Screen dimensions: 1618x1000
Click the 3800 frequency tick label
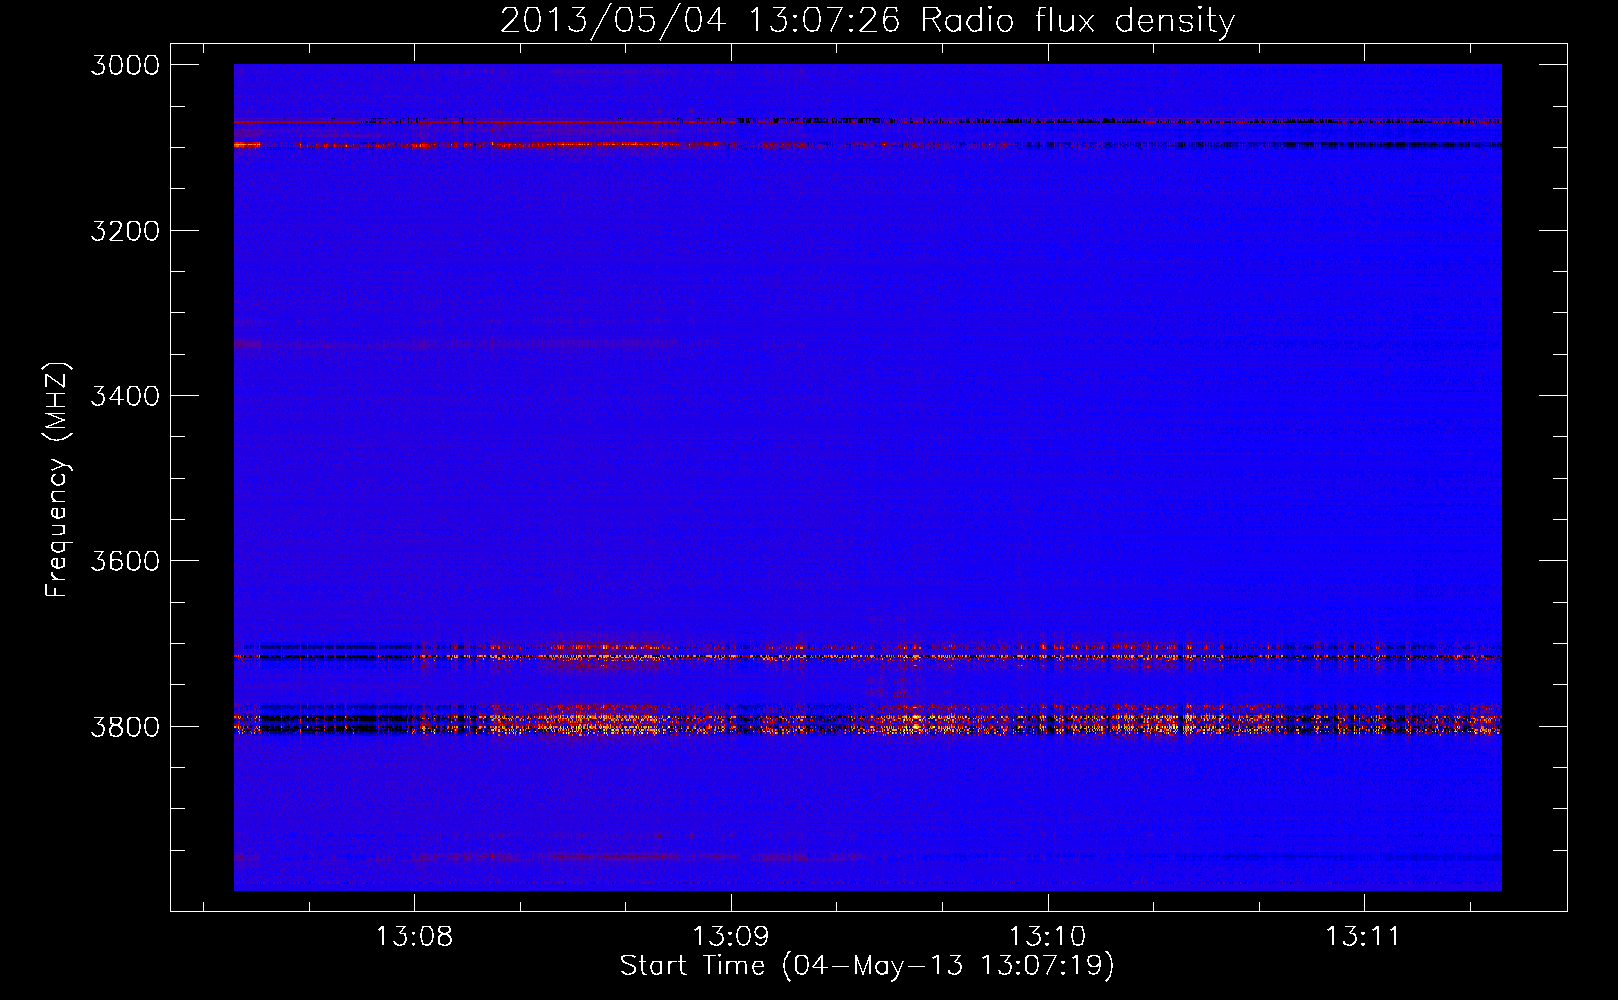[x=125, y=727]
